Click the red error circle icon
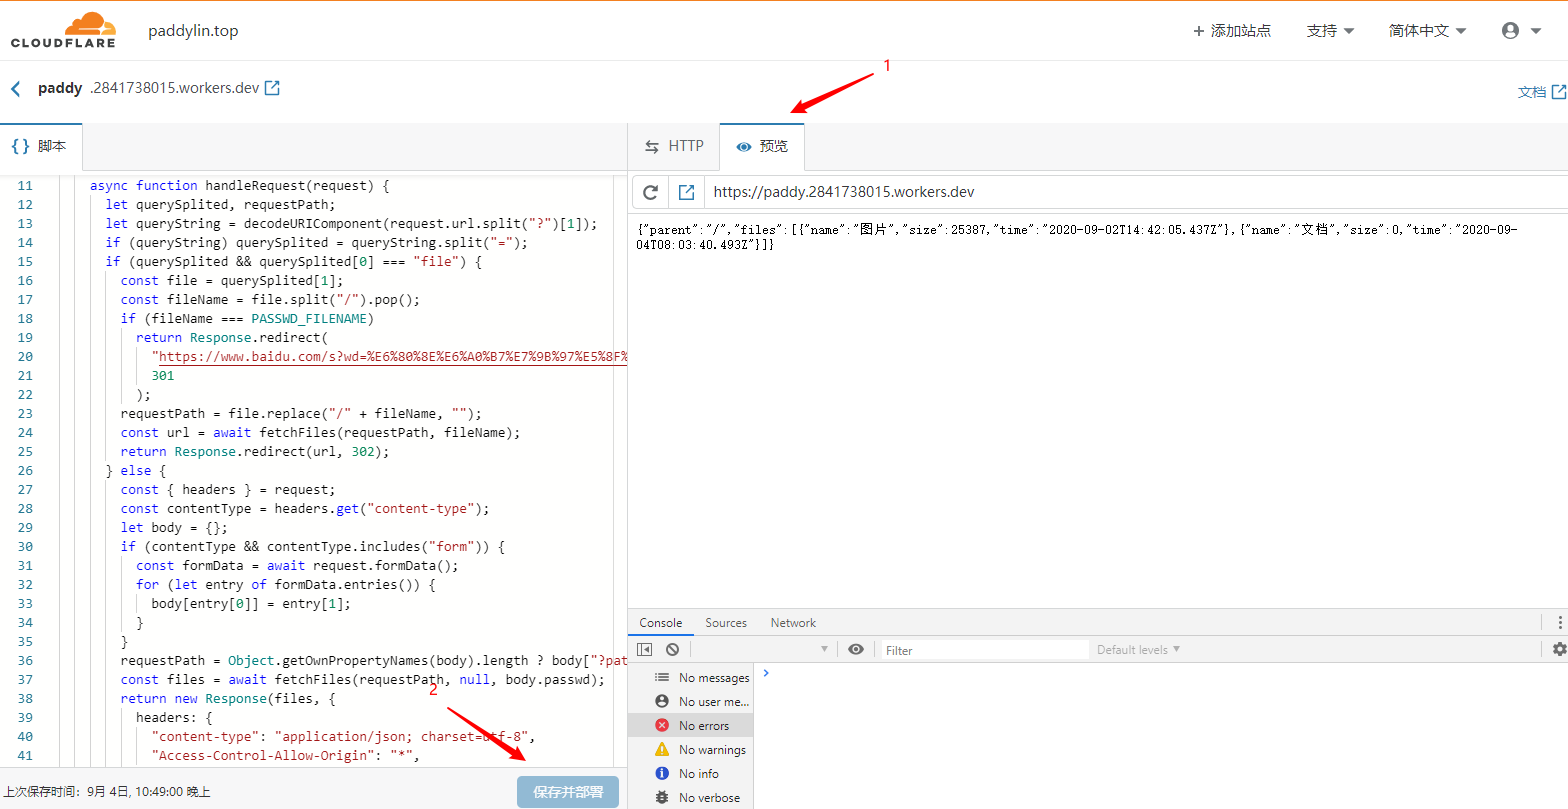 (661, 726)
